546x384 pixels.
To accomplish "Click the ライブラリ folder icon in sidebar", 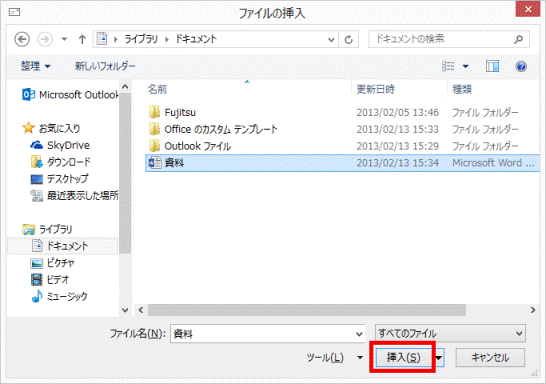I will (x=29, y=229).
